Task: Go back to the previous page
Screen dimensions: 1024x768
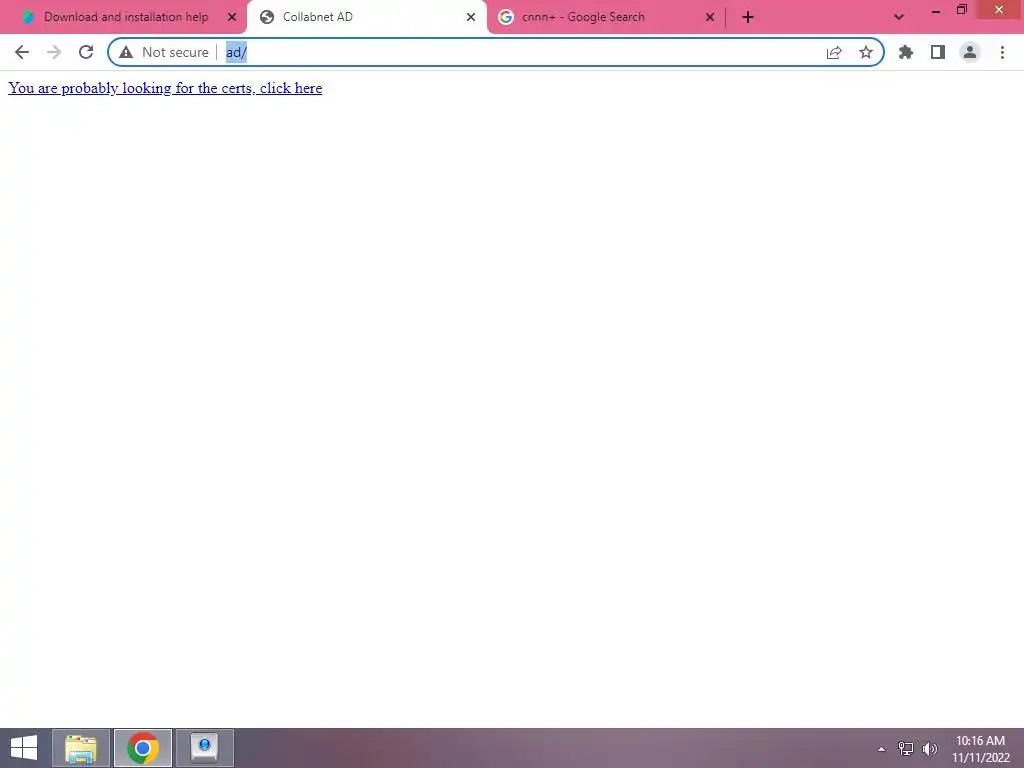Action: (x=22, y=52)
